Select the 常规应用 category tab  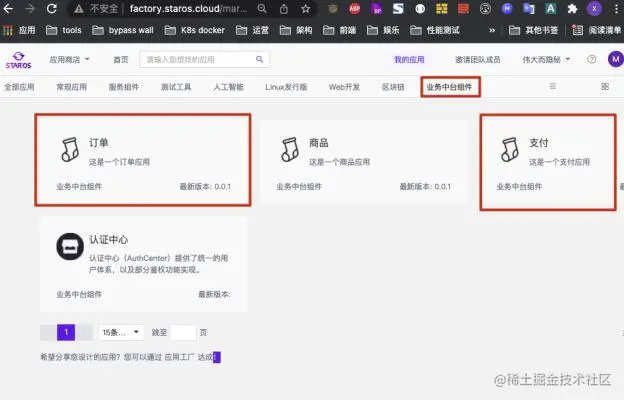72,87
